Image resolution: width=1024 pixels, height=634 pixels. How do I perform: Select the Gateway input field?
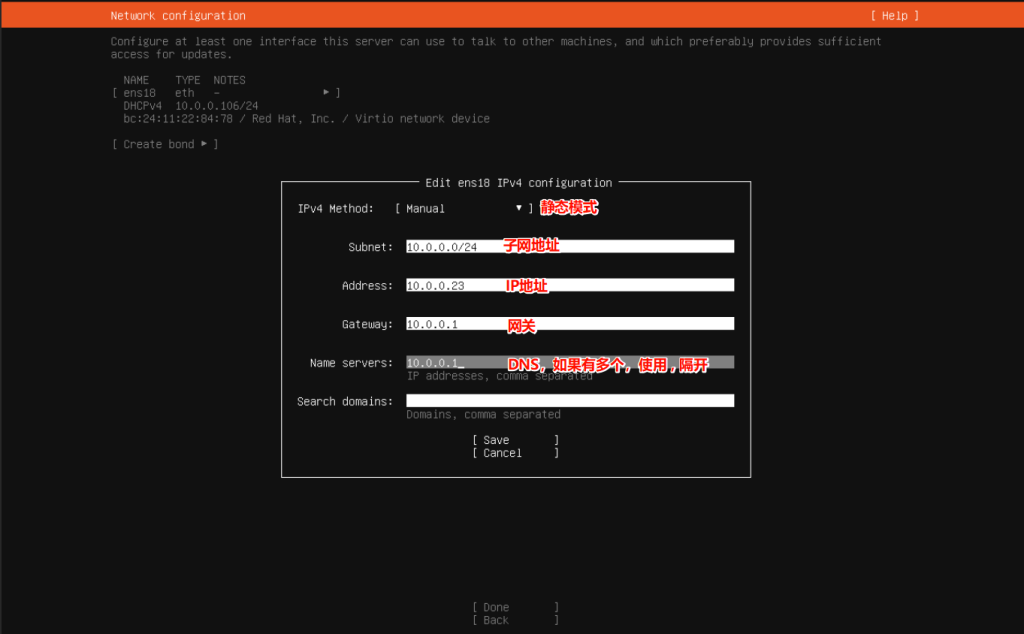569,323
